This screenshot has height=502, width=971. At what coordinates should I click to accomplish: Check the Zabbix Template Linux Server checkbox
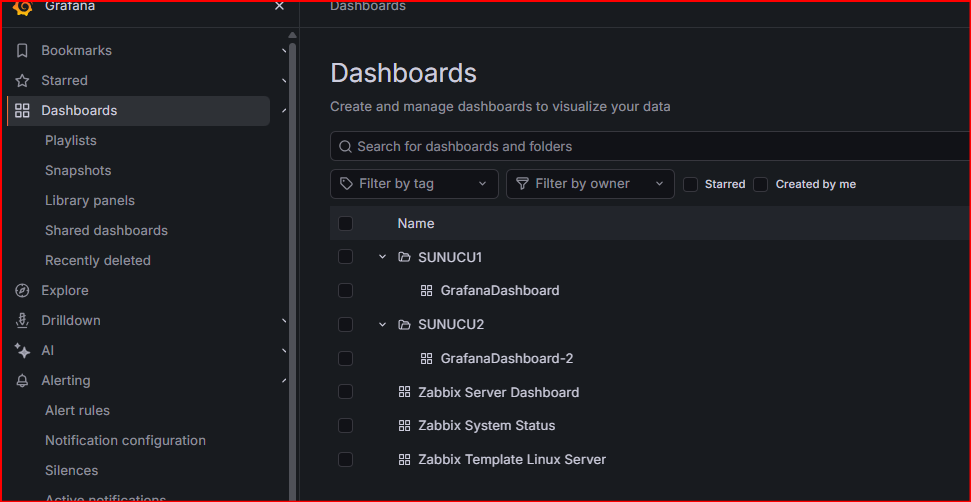346,459
